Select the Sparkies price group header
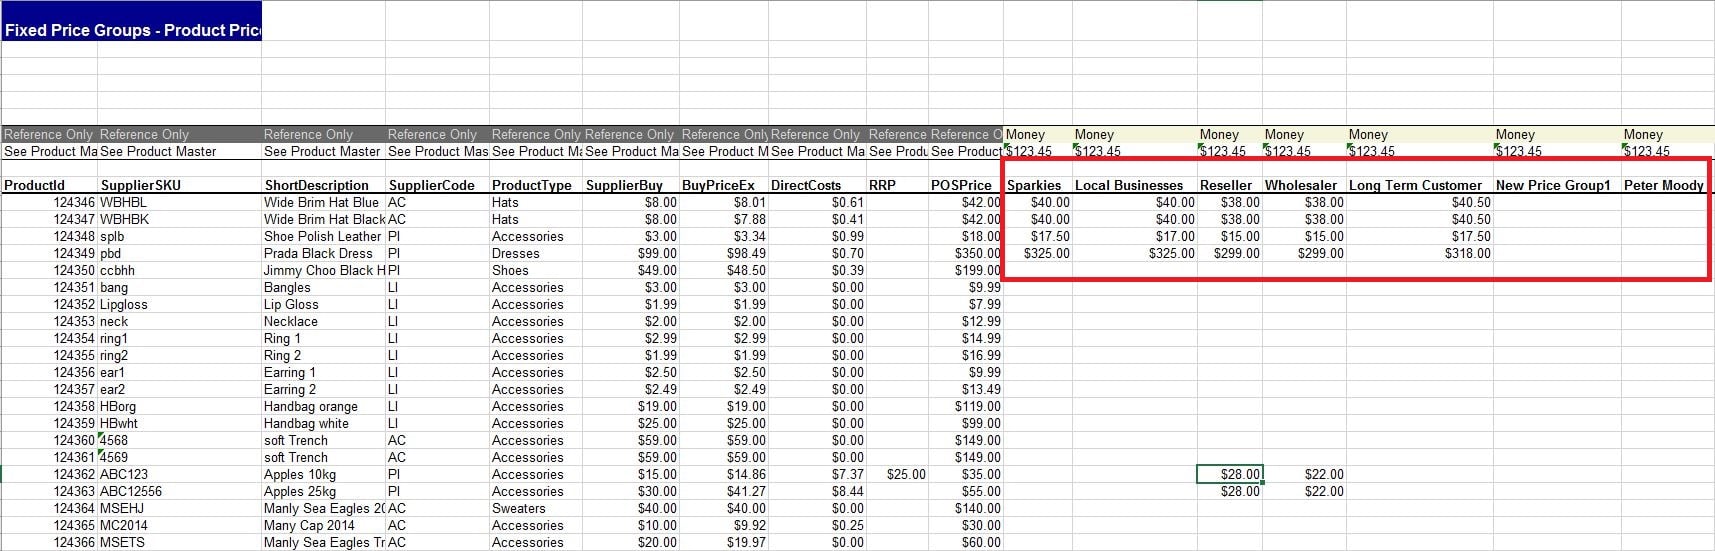1715x551 pixels. (1038, 185)
